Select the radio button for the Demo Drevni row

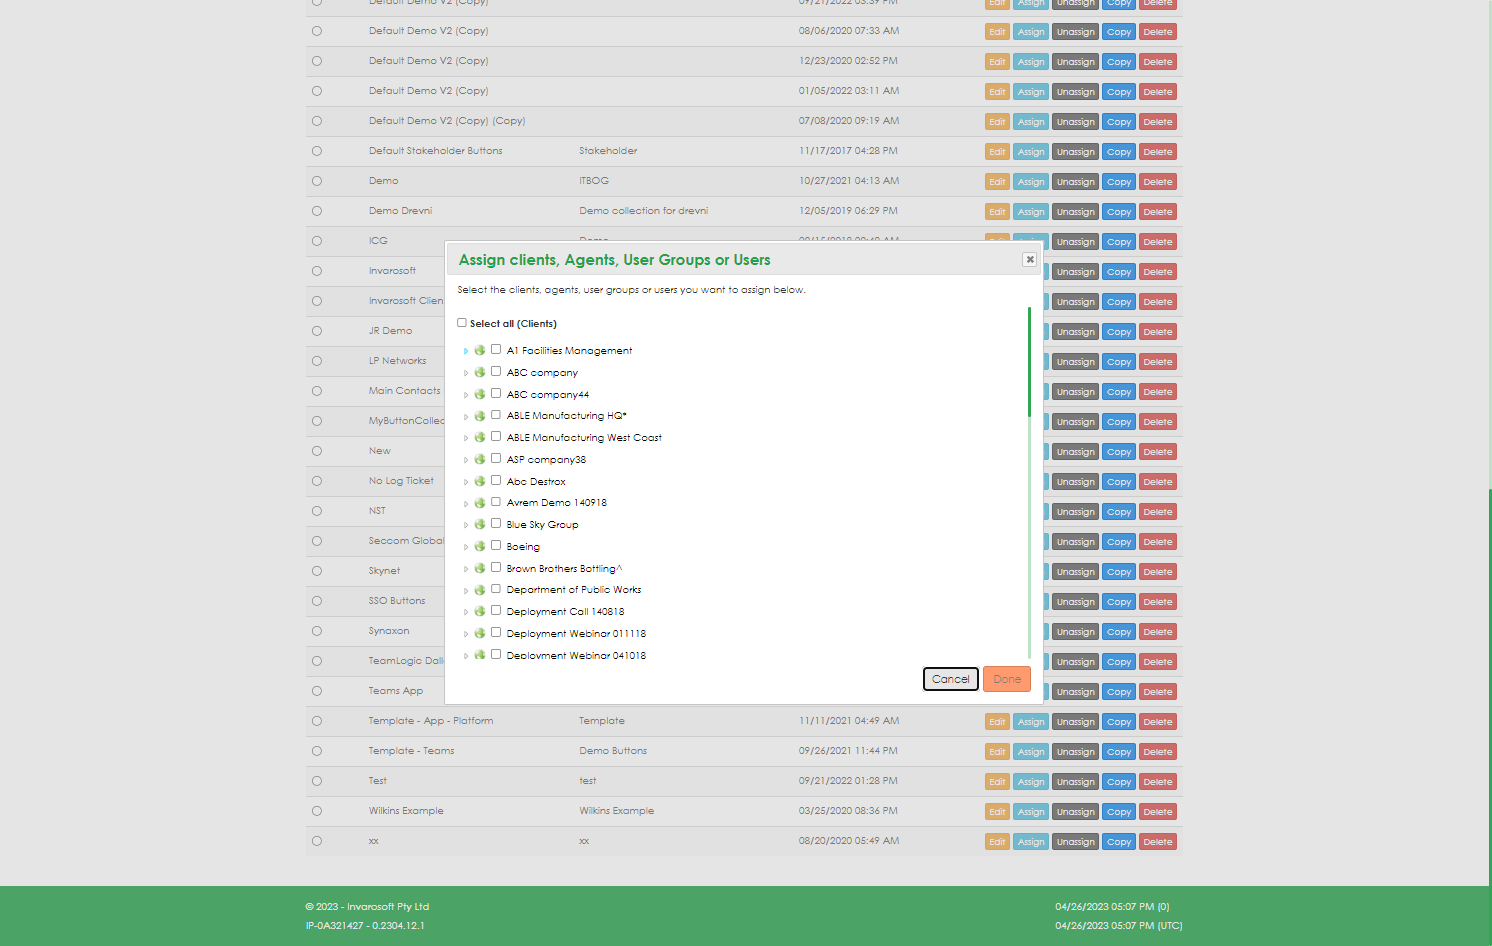(317, 211)
